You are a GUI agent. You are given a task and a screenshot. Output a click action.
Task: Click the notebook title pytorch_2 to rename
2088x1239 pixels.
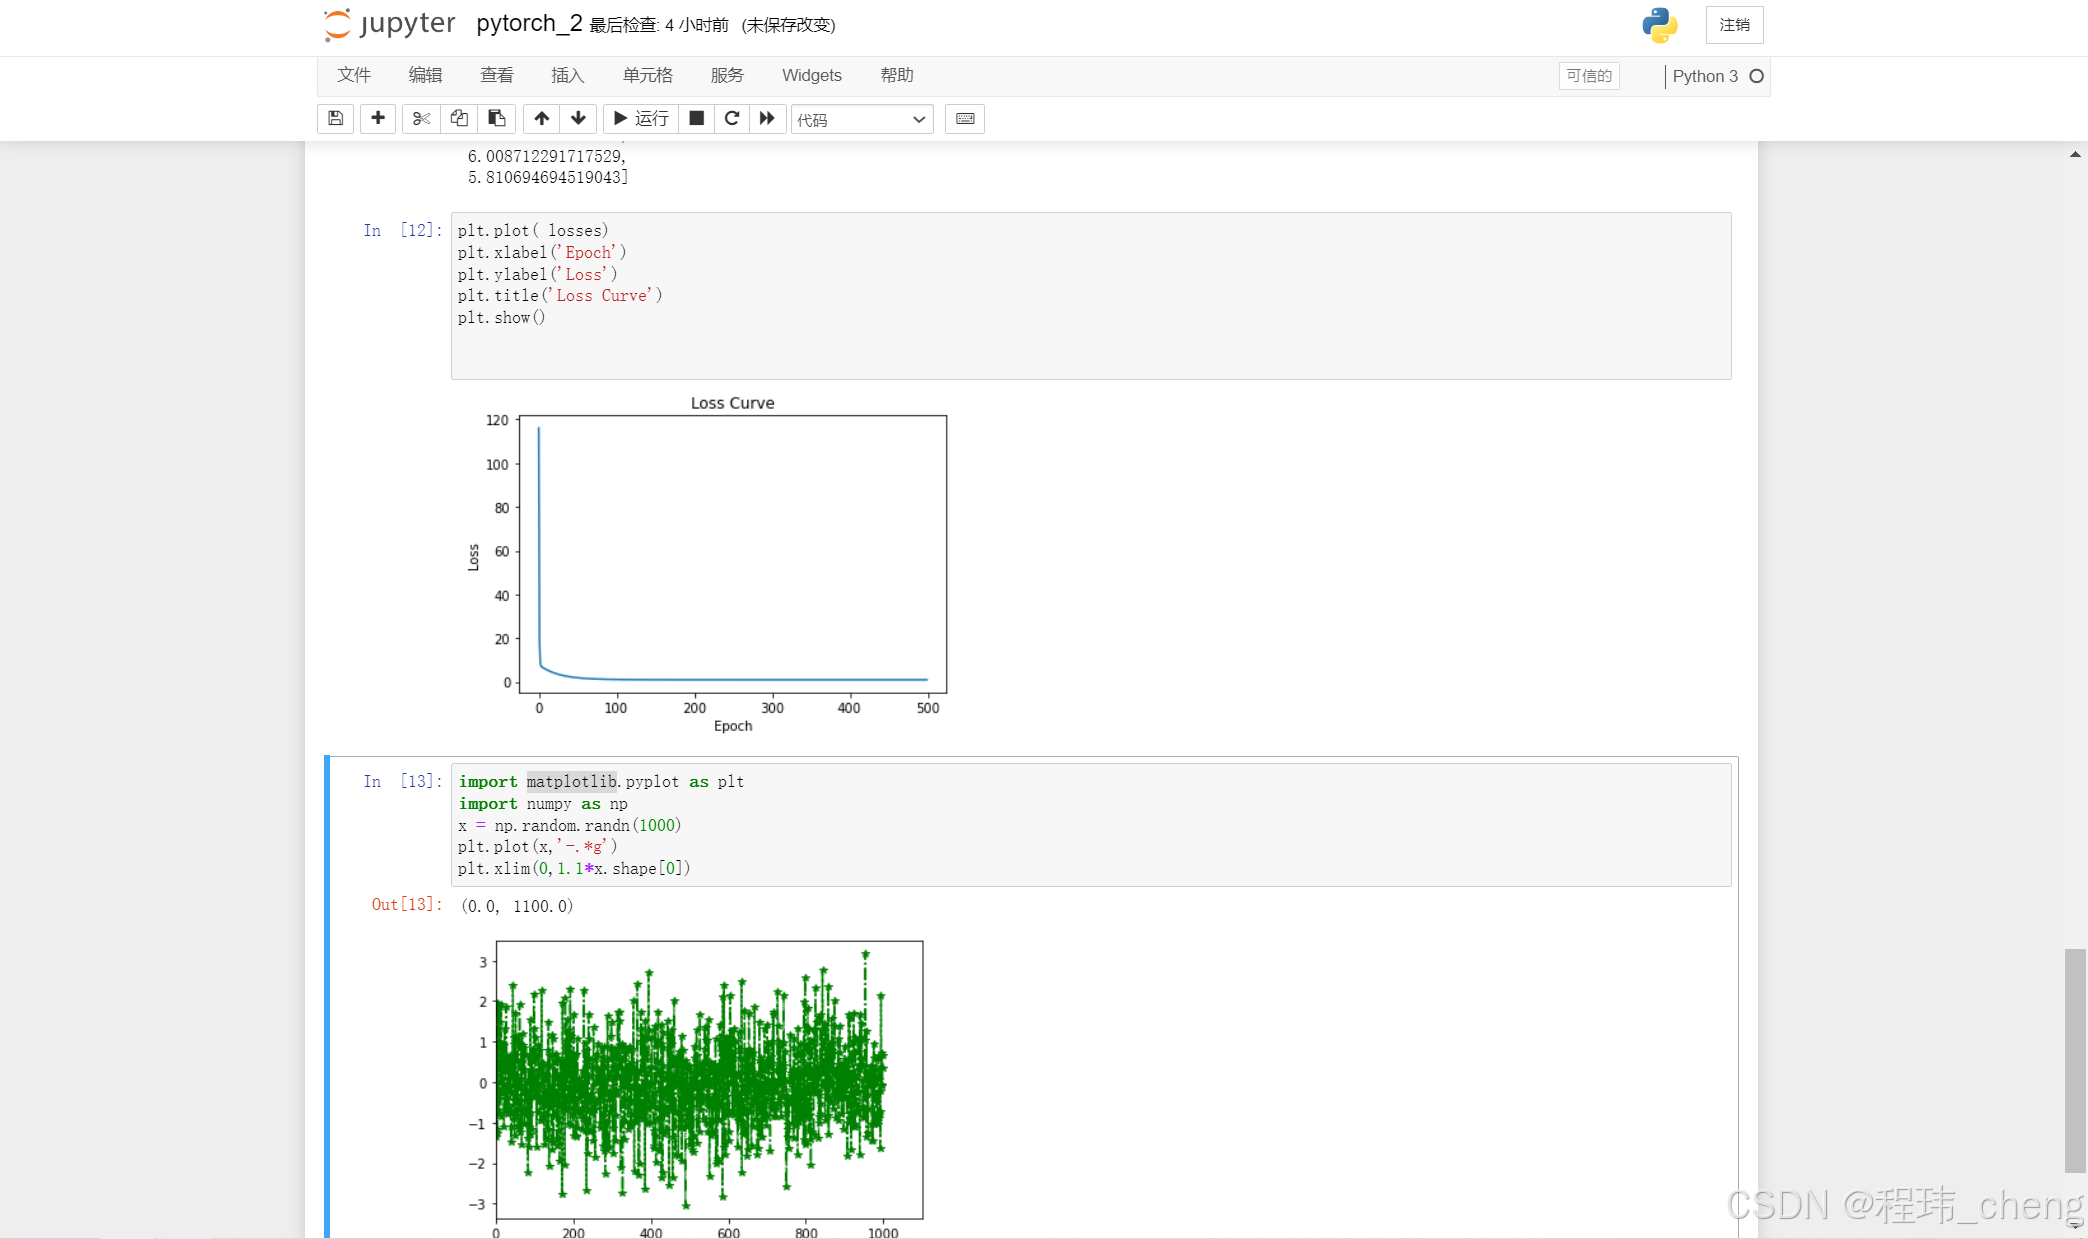pyautogui.click(x=528, y=22)
